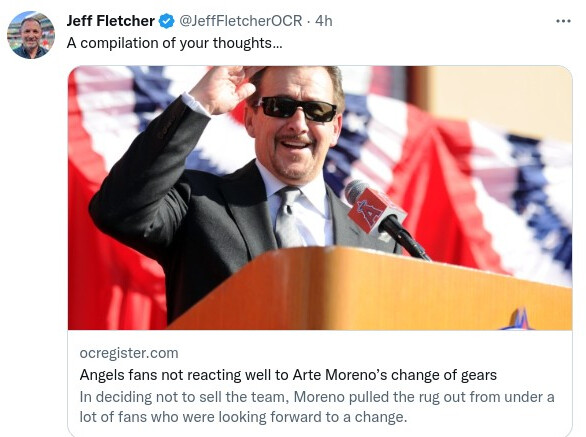The width and height of the screenshot is (586, 437).
Task: Click the gray necktie in the article photo
Action: point(287,216)
